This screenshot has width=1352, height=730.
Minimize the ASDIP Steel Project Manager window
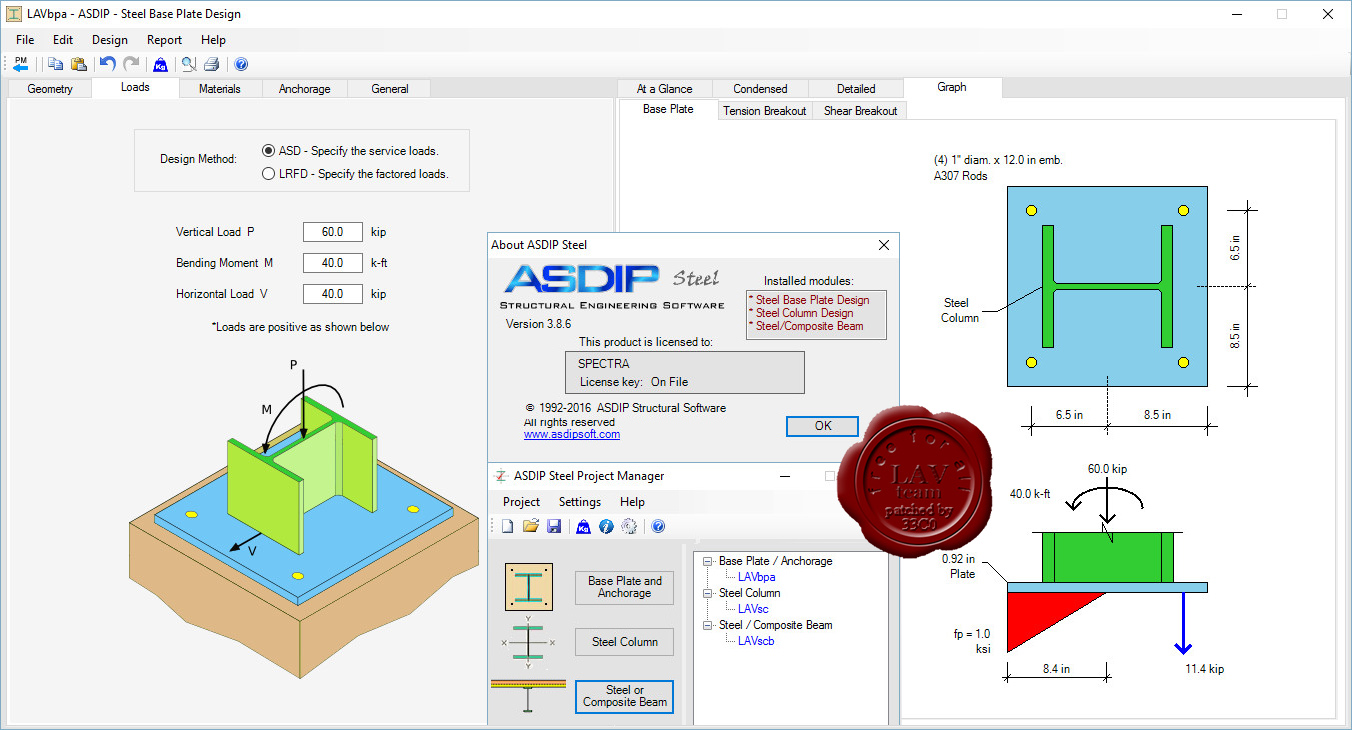784,476
